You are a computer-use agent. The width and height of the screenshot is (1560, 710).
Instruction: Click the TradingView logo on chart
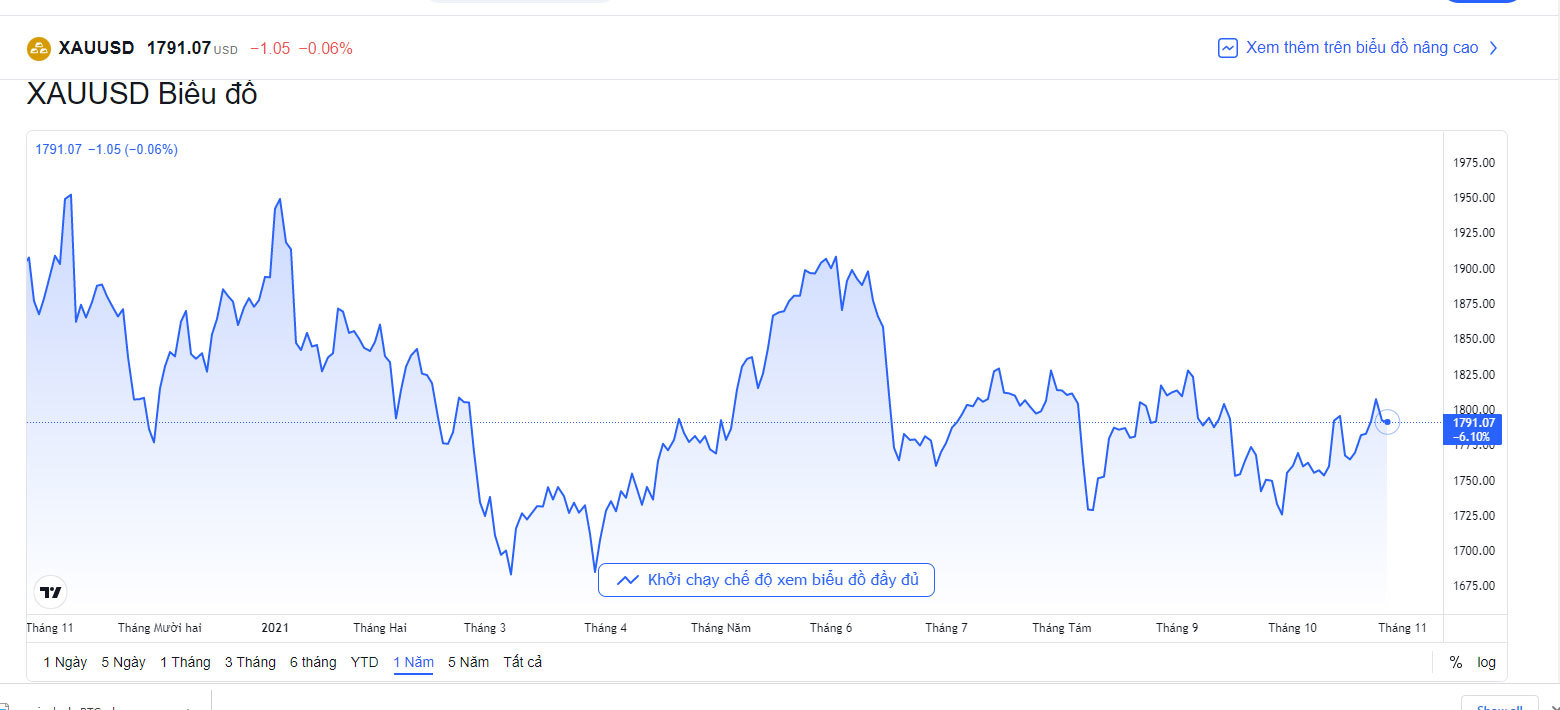[50, 593]
